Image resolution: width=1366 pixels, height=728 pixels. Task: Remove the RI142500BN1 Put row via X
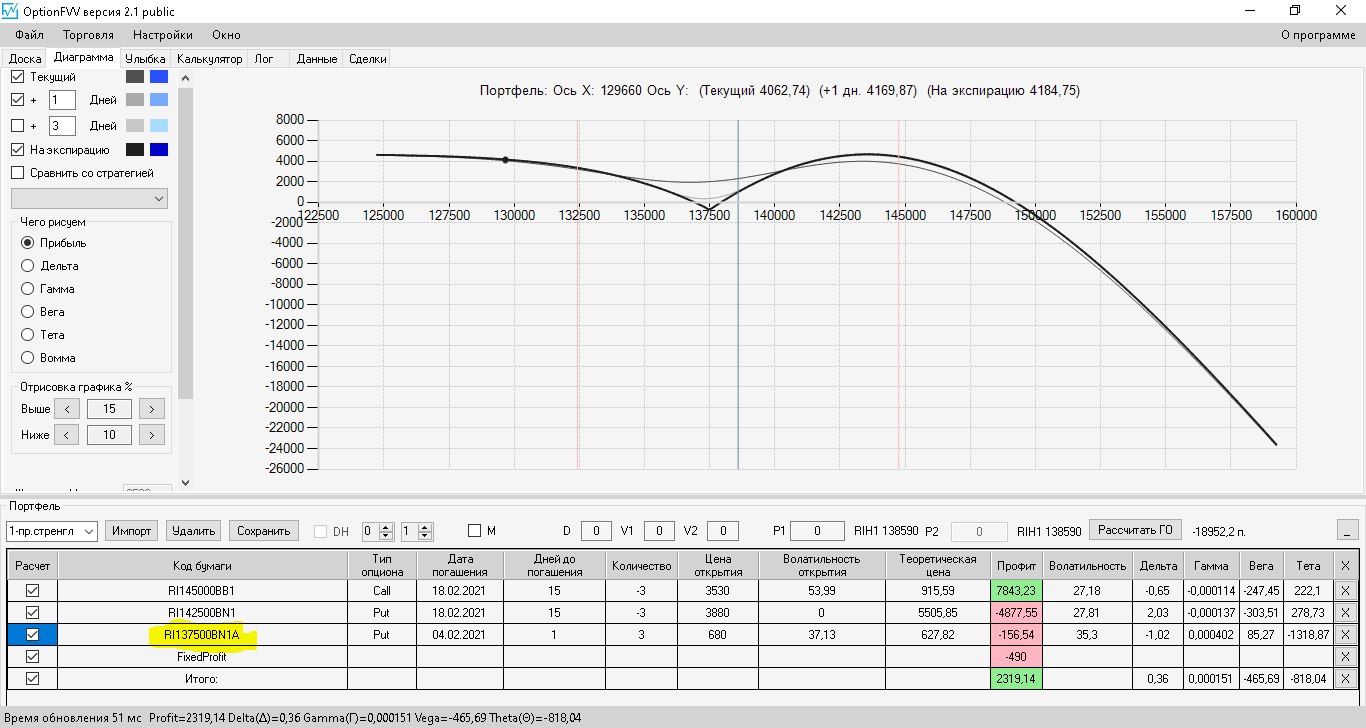click(x=1344, y=612)
